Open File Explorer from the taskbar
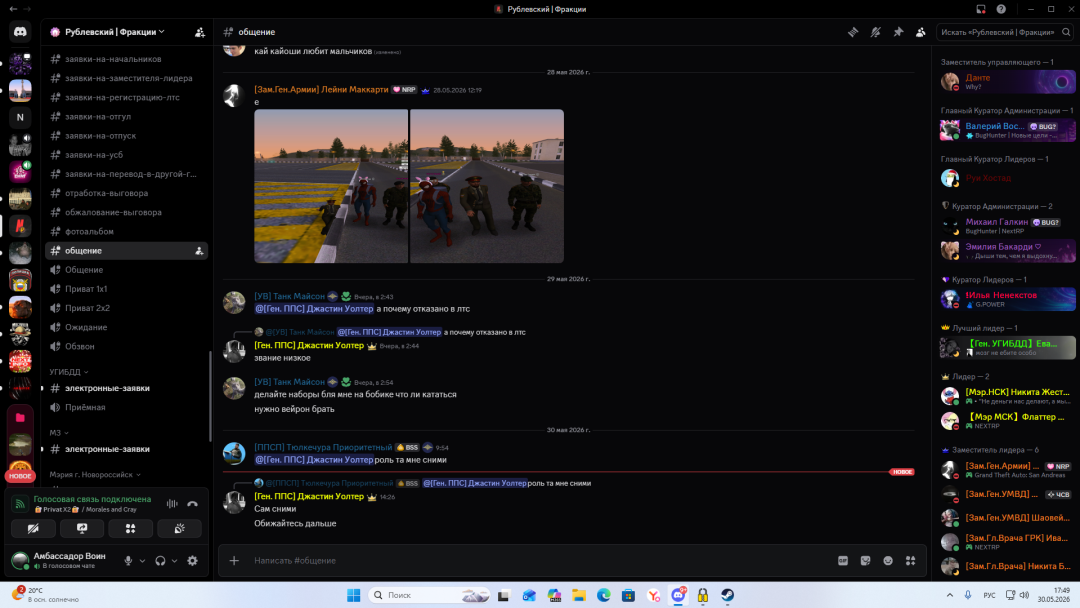Screen dimensions: 1080x608 point(579,595)
